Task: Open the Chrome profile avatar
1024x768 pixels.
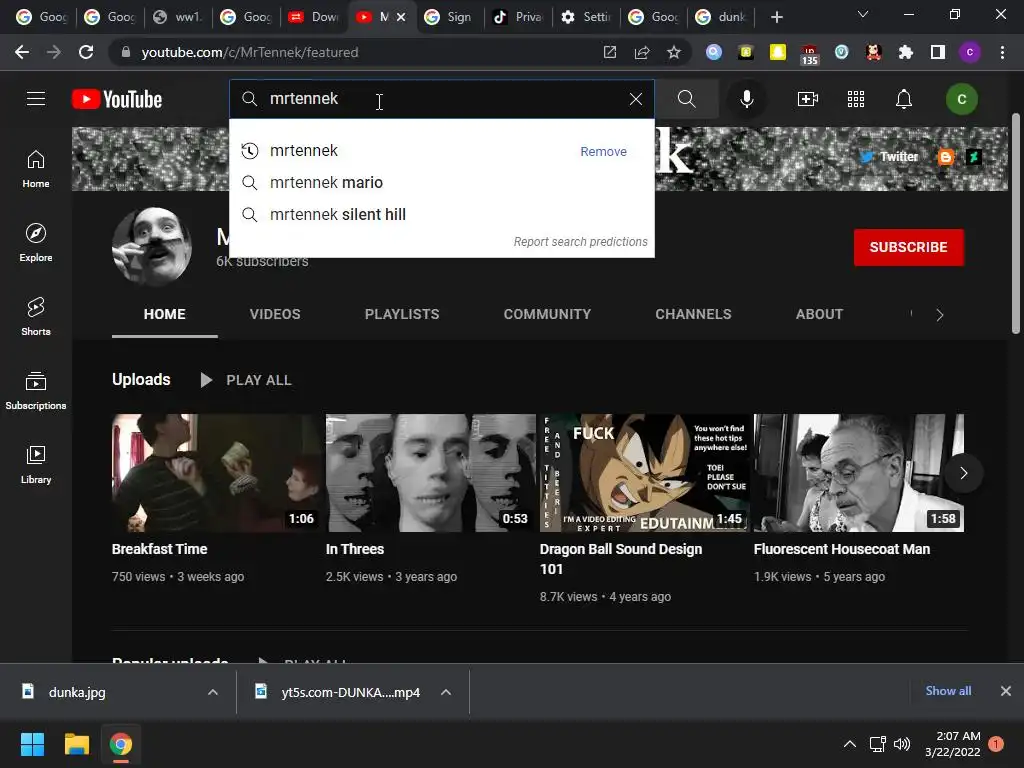Action: [970, 52]
